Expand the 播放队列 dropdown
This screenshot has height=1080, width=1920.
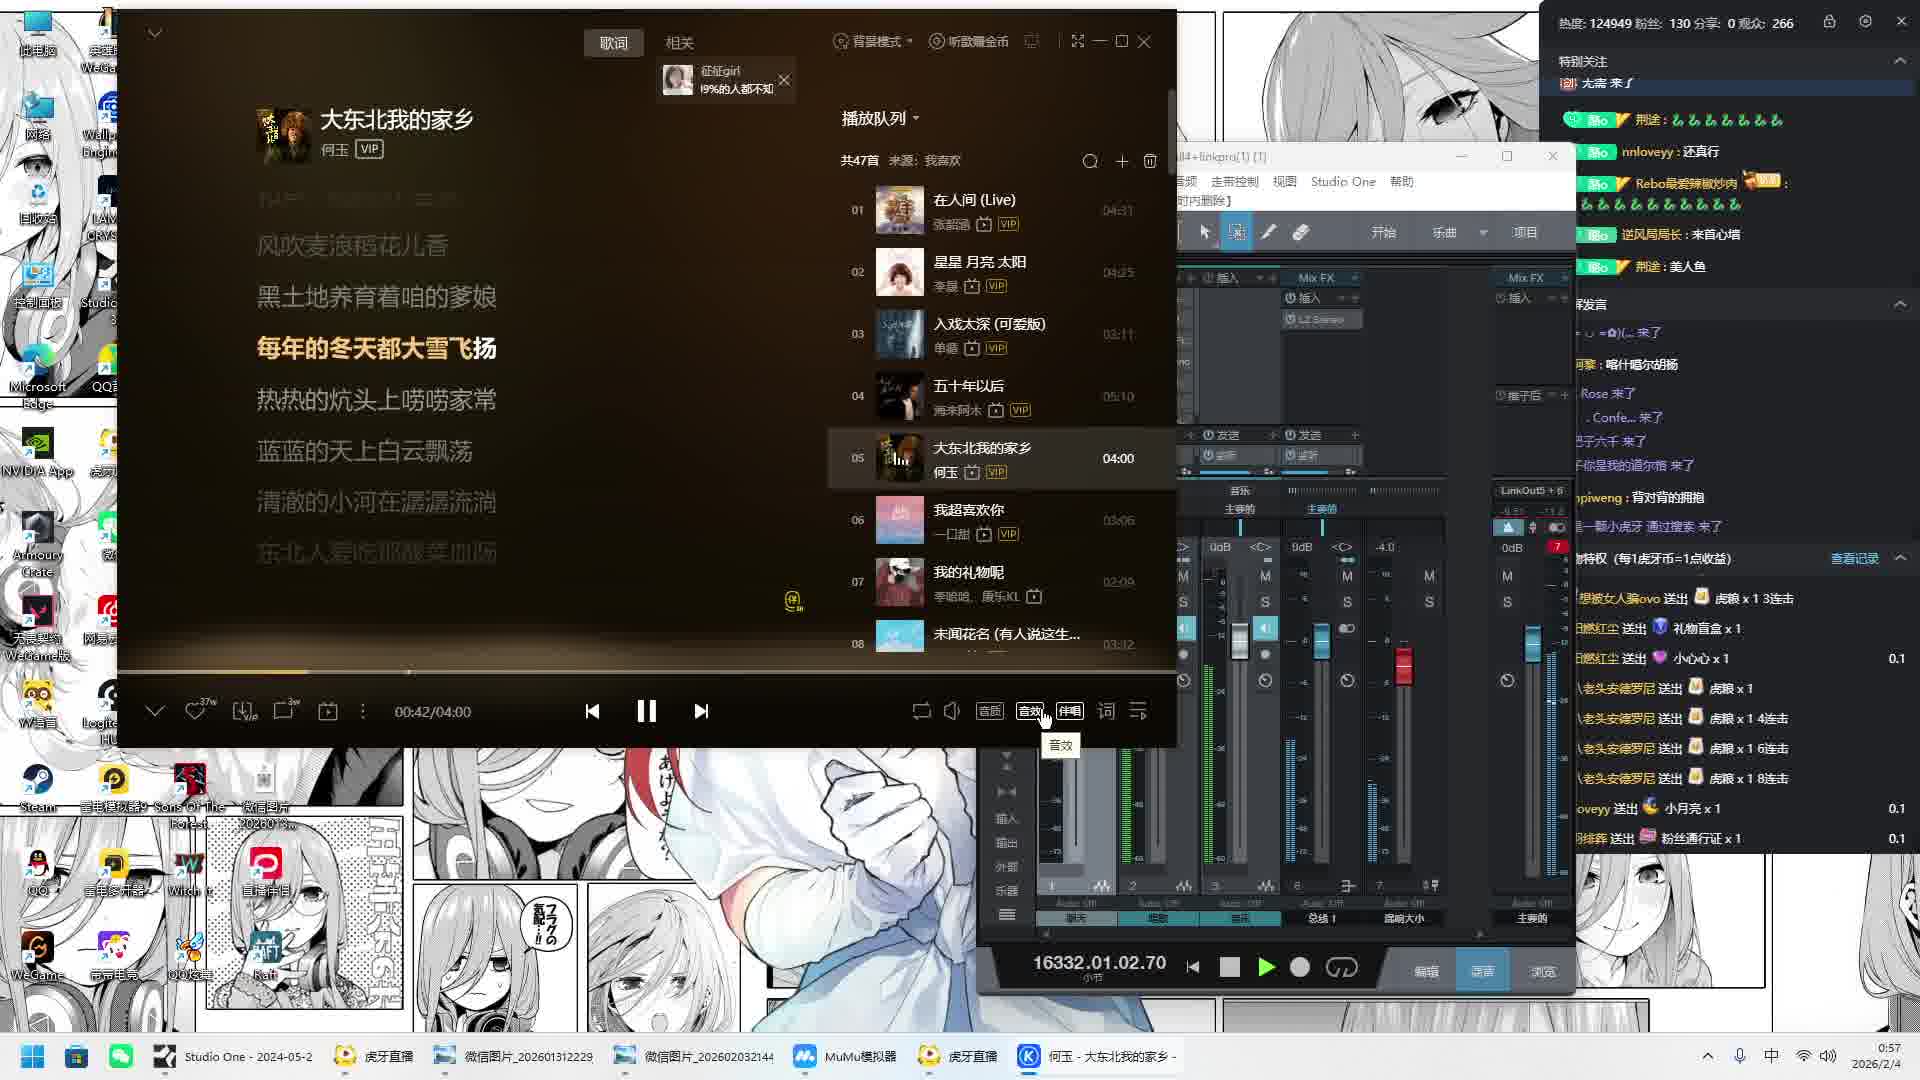(880, 118)
